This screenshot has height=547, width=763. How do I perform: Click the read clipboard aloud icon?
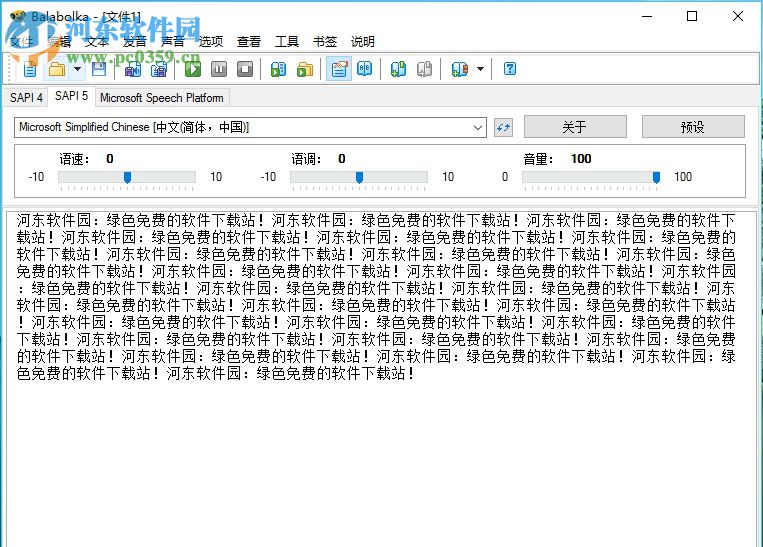[278, 69]
